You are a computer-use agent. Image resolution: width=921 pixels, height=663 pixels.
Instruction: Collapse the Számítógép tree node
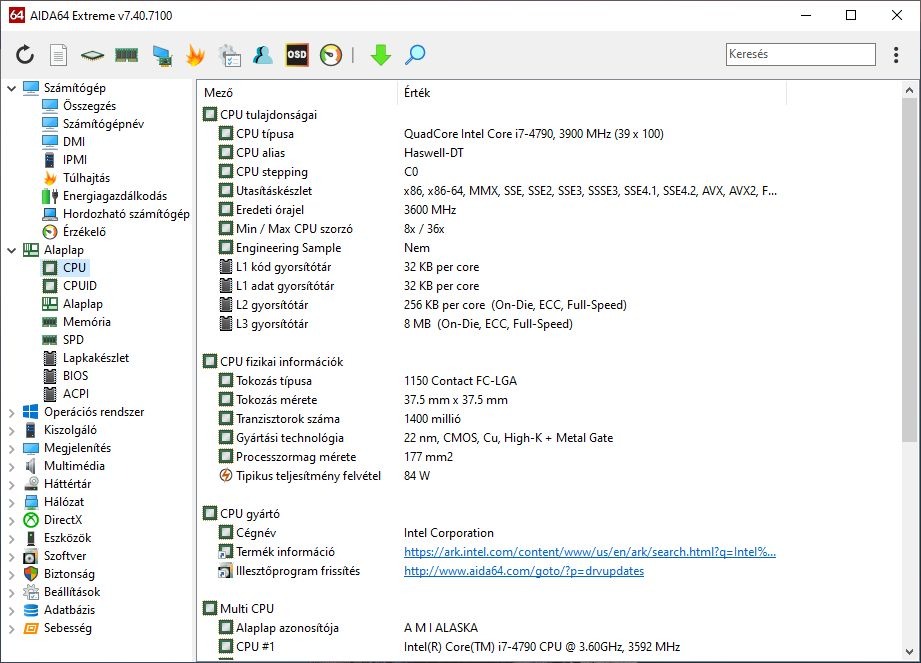click(x=12, y=88)
